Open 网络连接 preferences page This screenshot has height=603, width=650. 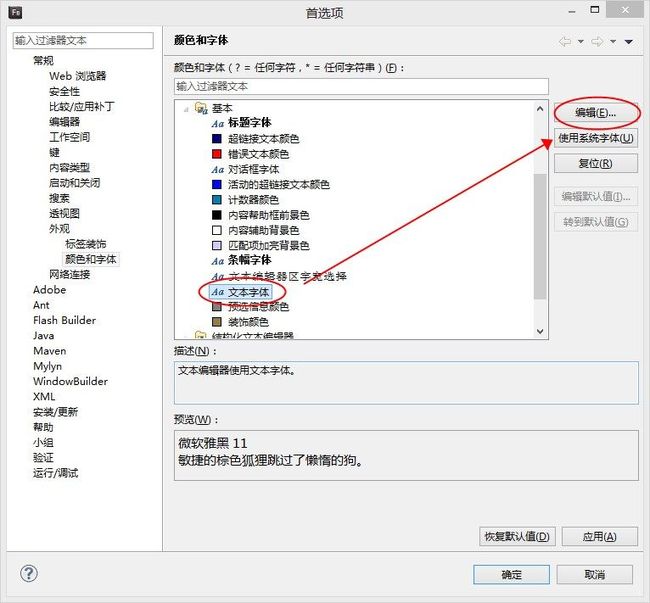[69, 274]
